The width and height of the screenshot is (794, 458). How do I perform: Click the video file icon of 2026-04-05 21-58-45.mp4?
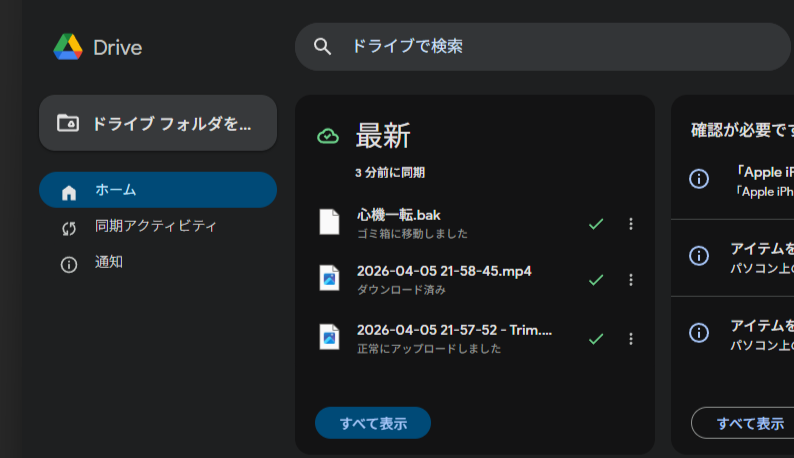pyautogui.click(x=329, y=278)
